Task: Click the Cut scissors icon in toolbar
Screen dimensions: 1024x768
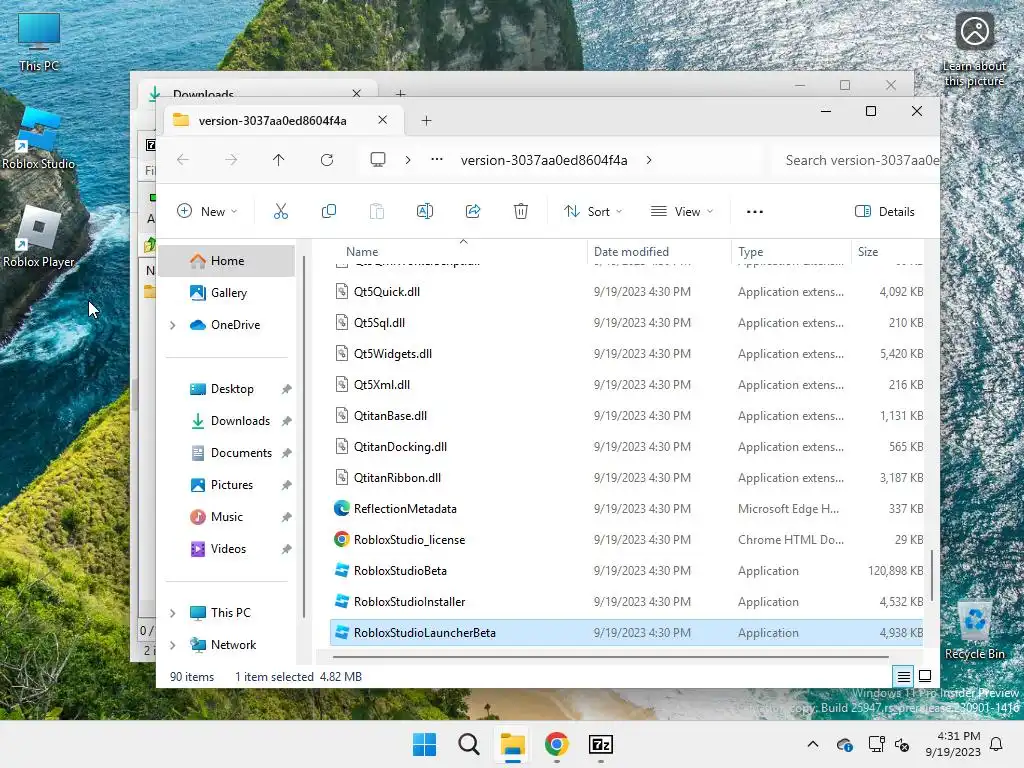Action: pyautogui.click(x=281, y=211)
